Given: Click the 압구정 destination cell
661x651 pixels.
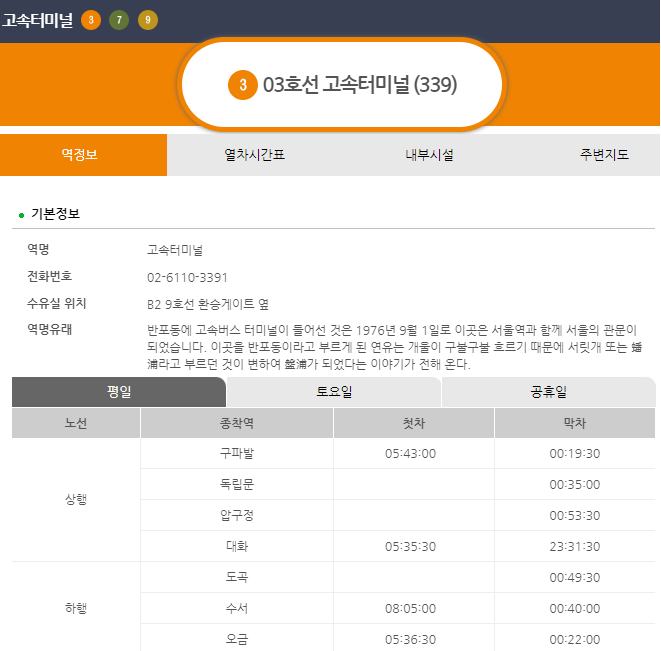Looking at the screenshot, I should coord(237,515).
